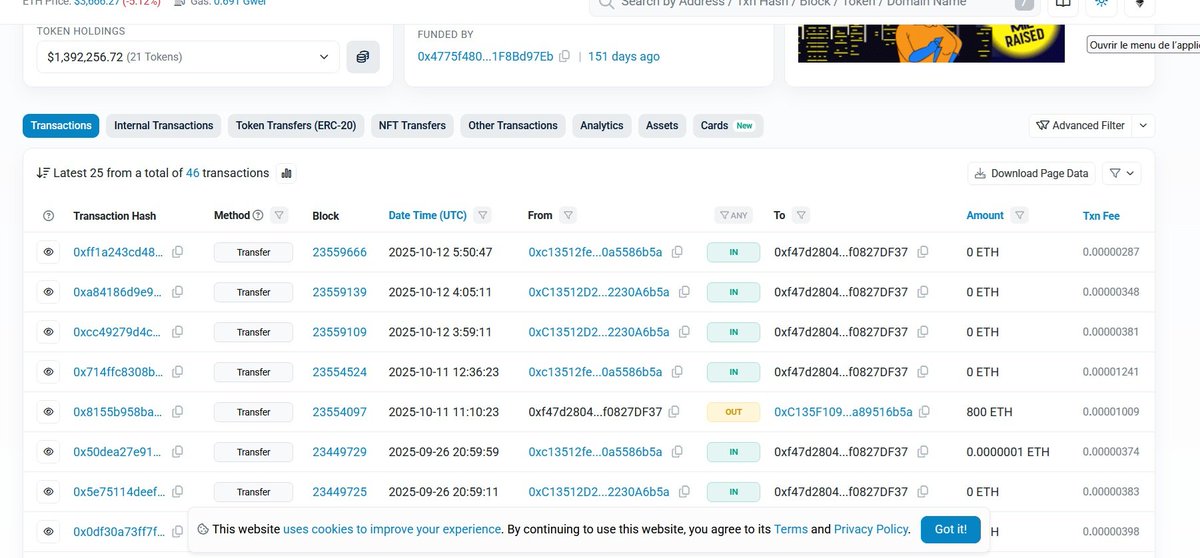The height and width of the screenshot is (558, 1200).
Task: Copy hash 0x50dea27e91 icon
Action: pos(177,452)
